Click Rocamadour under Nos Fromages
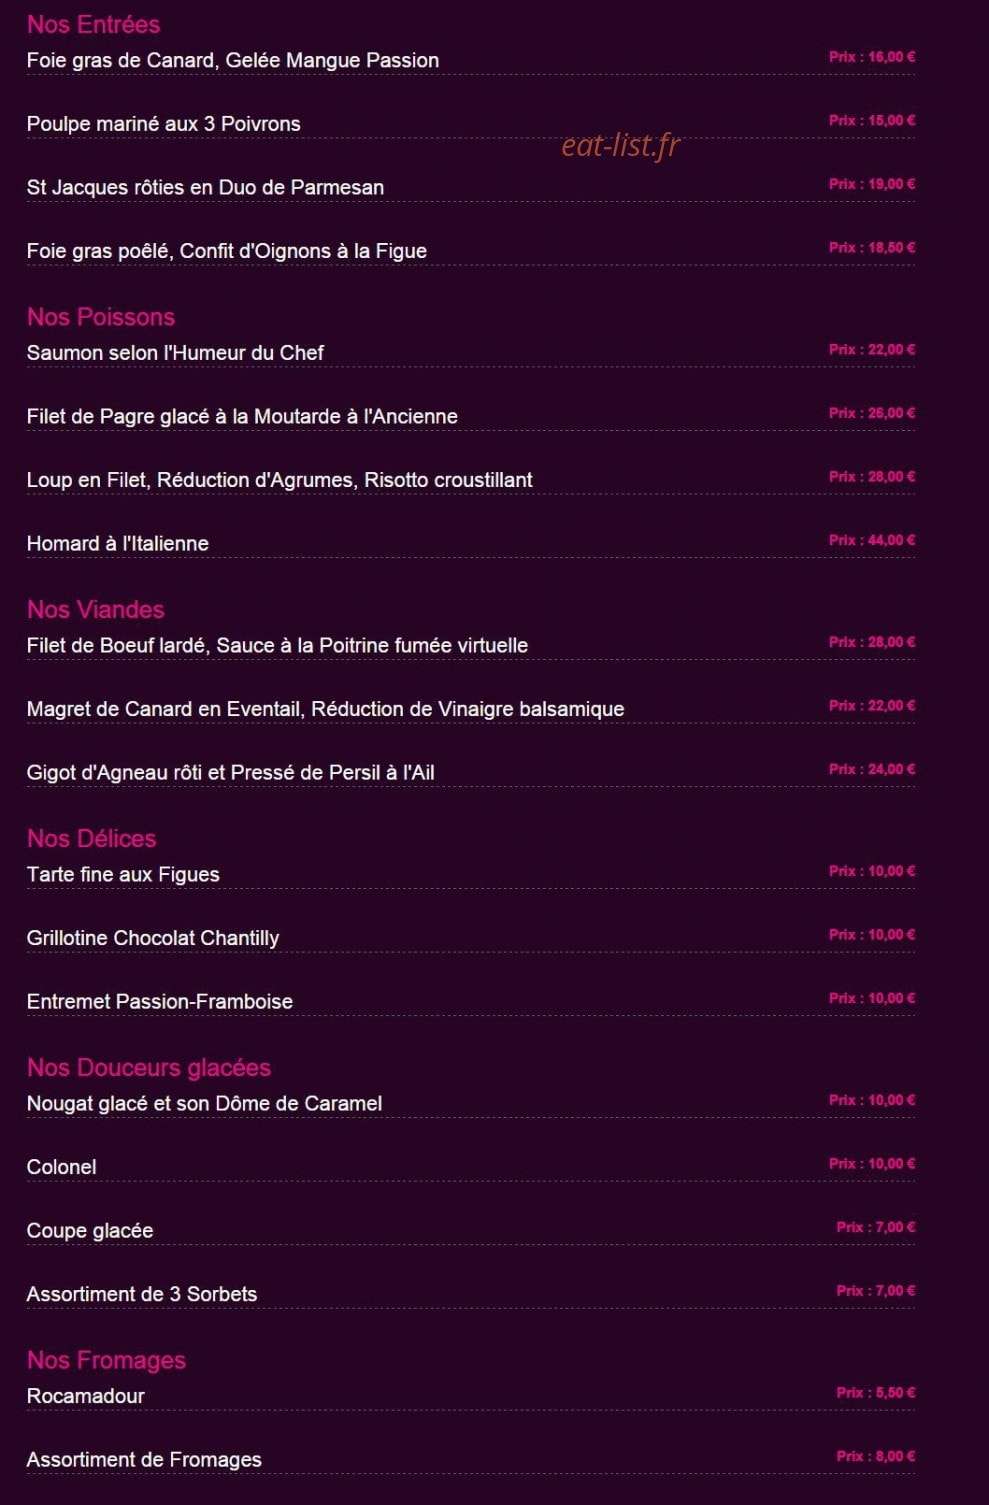989x1505 pixels. 86,1396
